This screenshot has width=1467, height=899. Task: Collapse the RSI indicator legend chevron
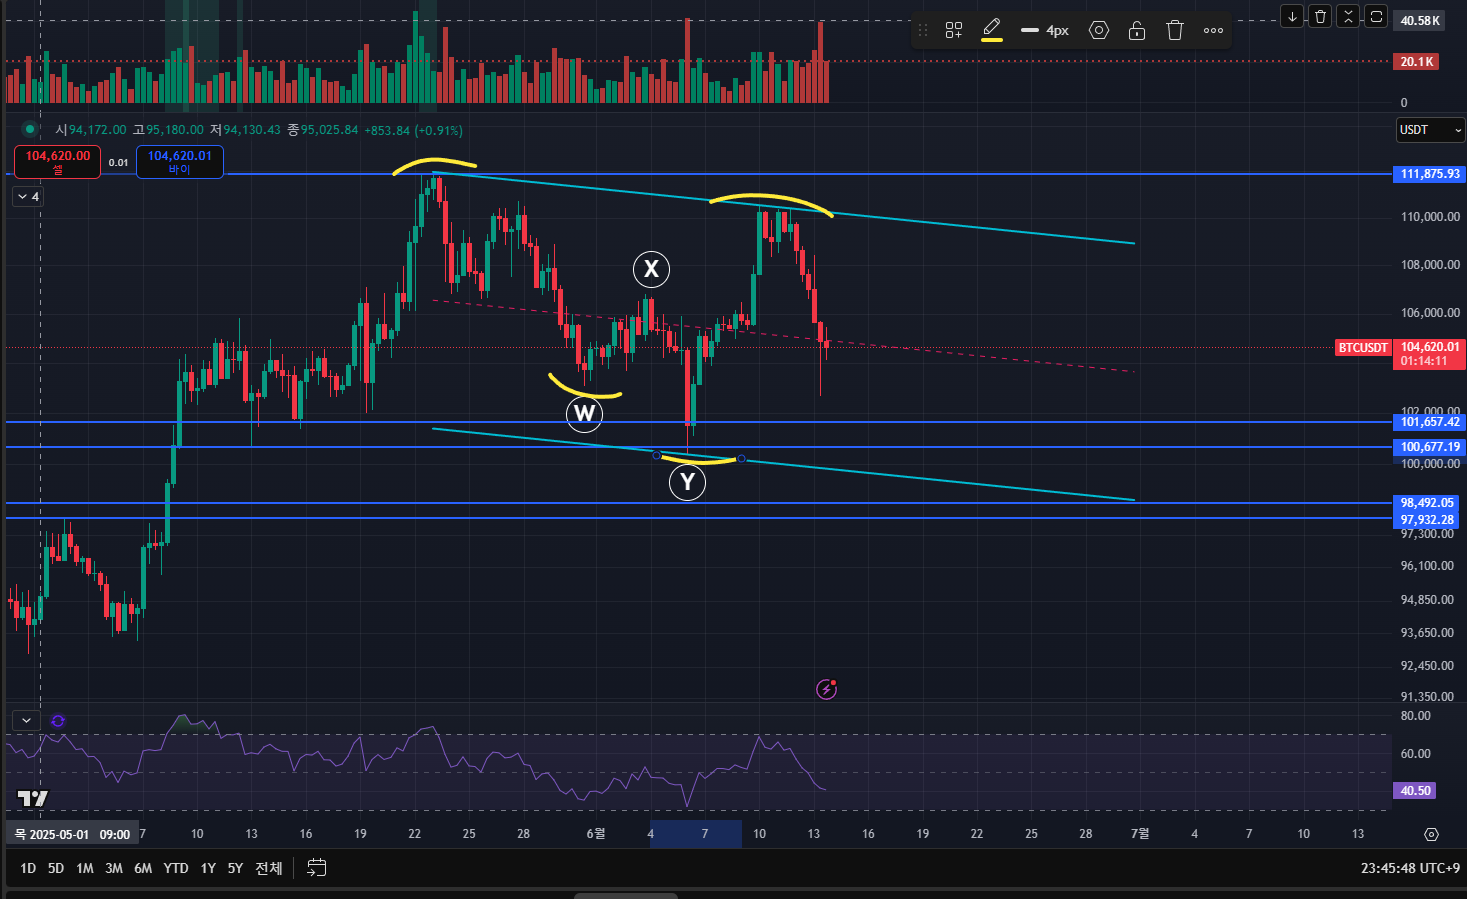pos(26,720)
